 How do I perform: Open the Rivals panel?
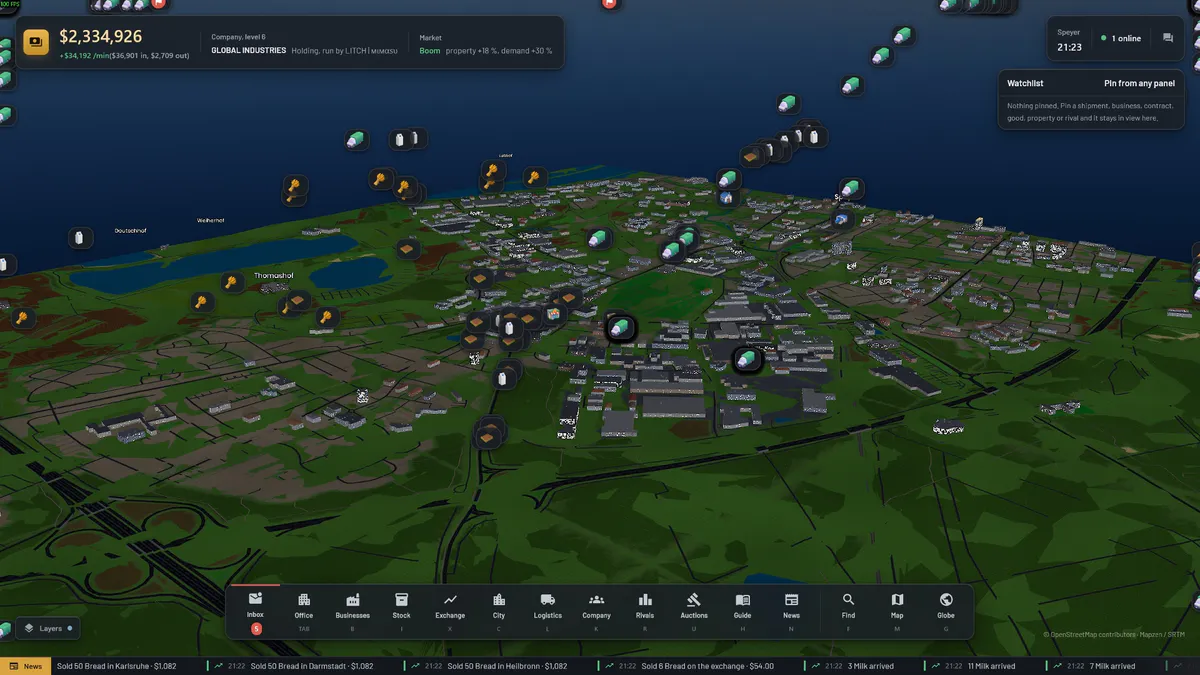[645, 611]
